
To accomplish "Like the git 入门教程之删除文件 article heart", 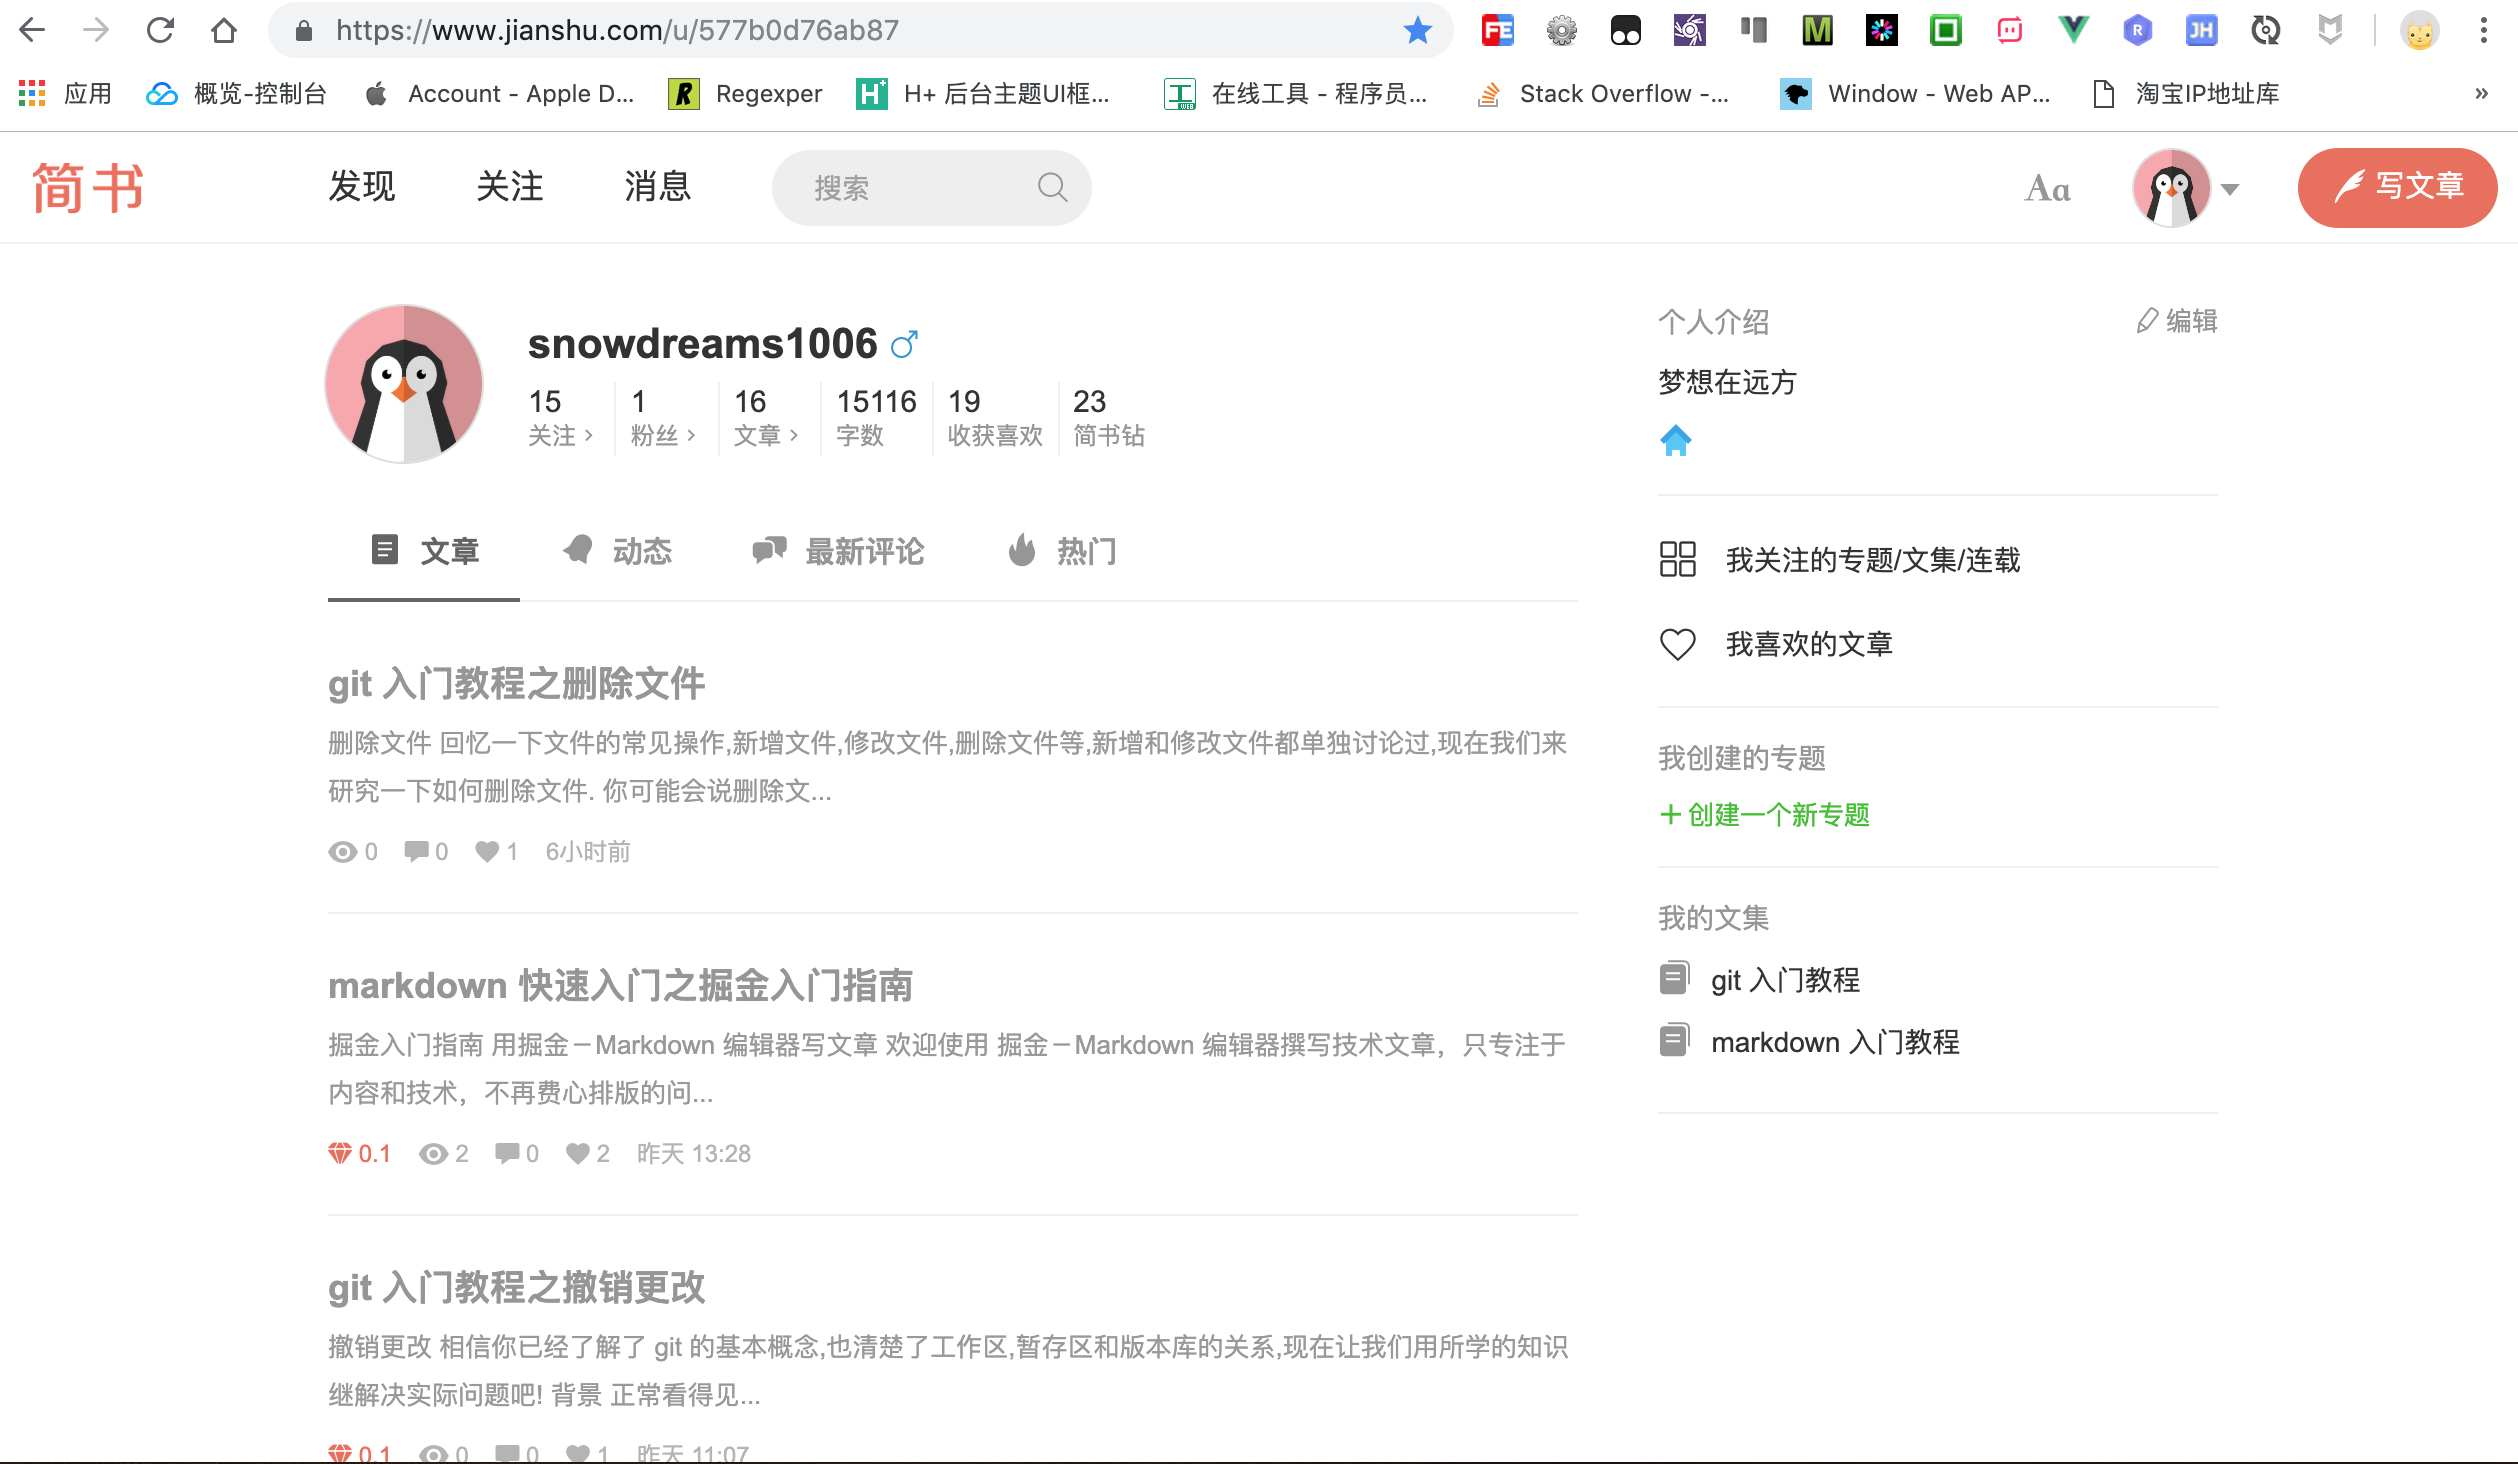I will 487,851.
